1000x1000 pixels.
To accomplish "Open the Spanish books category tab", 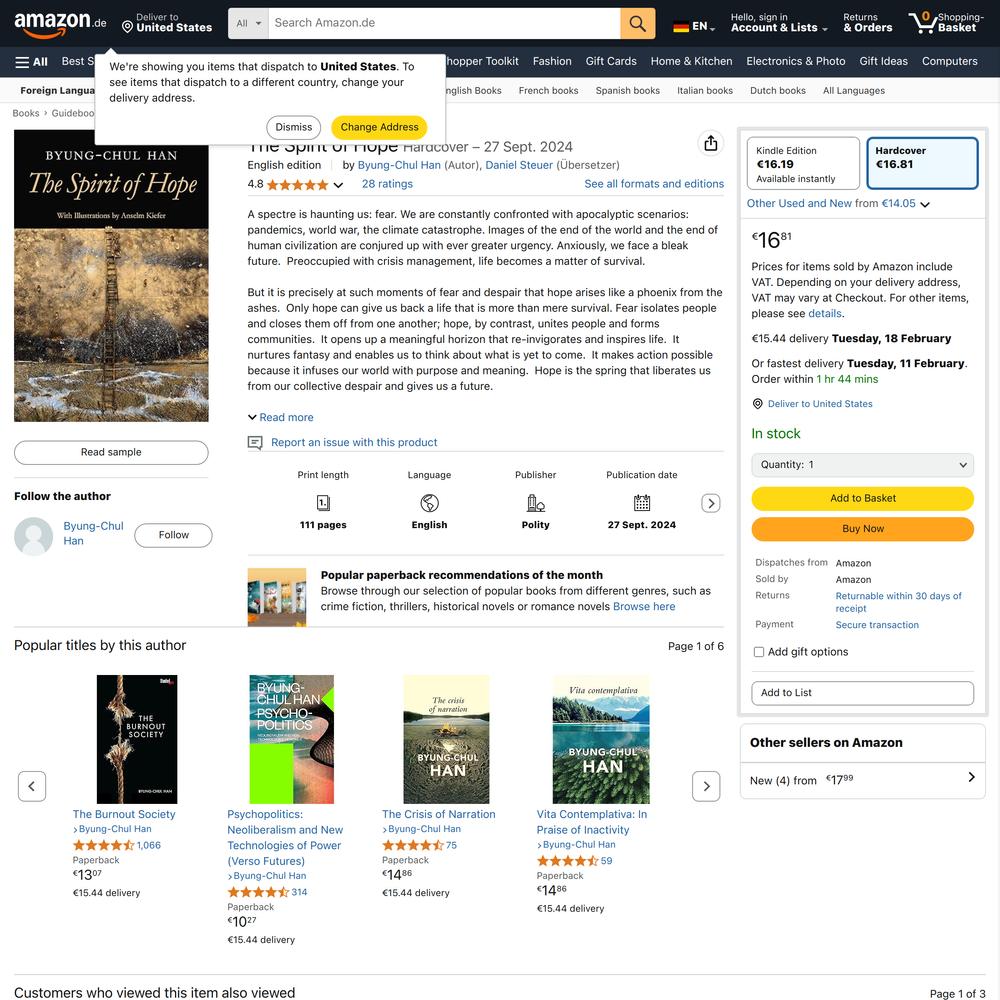I will coord(628,91).
